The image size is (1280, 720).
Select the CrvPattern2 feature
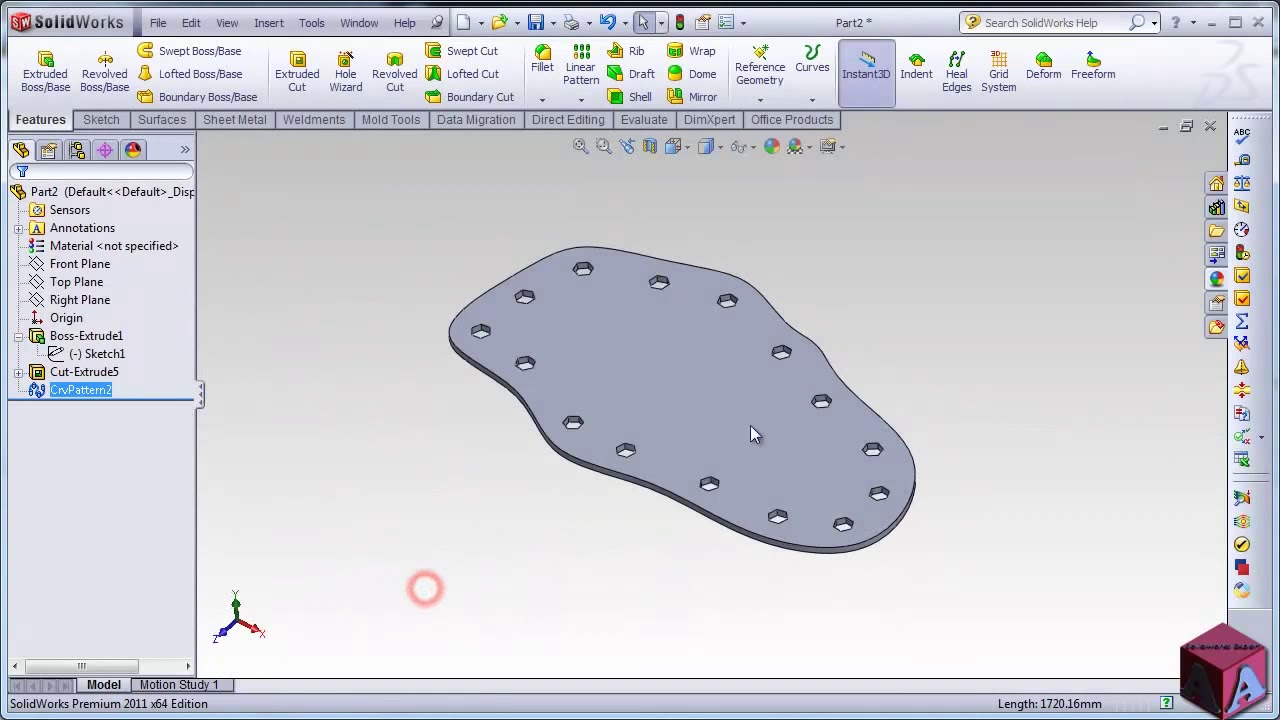(x=81, y=390)
